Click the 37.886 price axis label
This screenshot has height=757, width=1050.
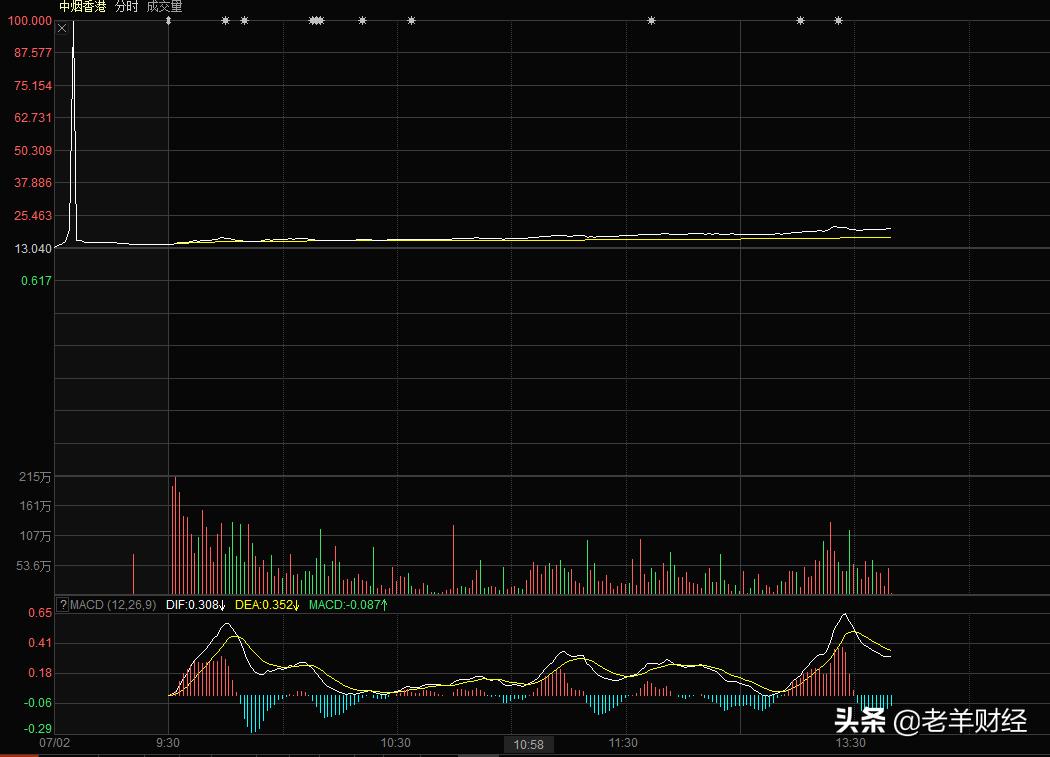33,183
